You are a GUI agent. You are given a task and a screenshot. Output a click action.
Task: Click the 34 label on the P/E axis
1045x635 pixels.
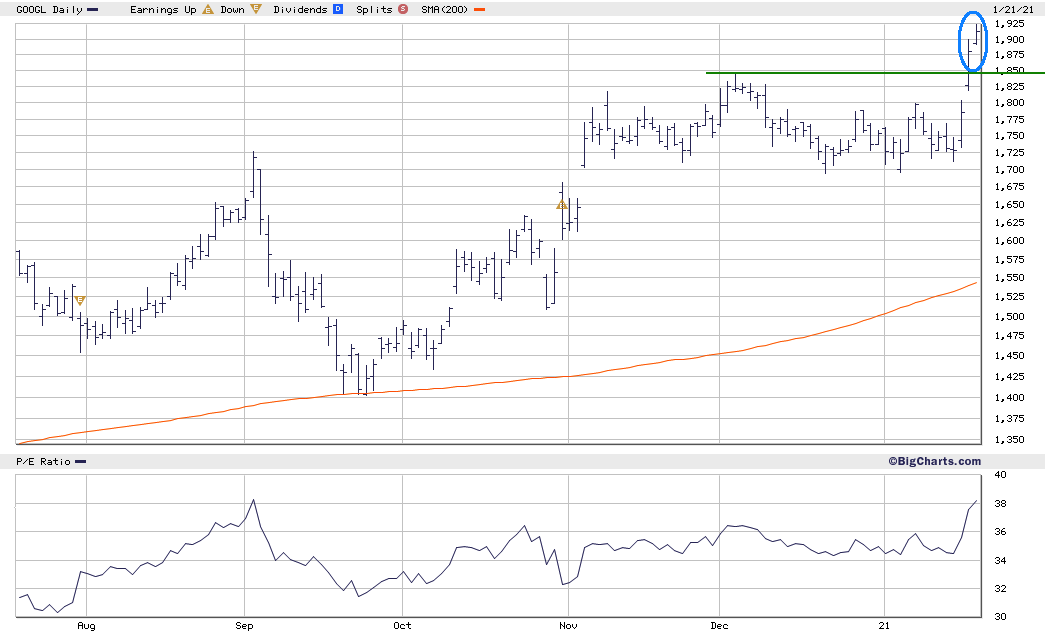[1000, 560]
